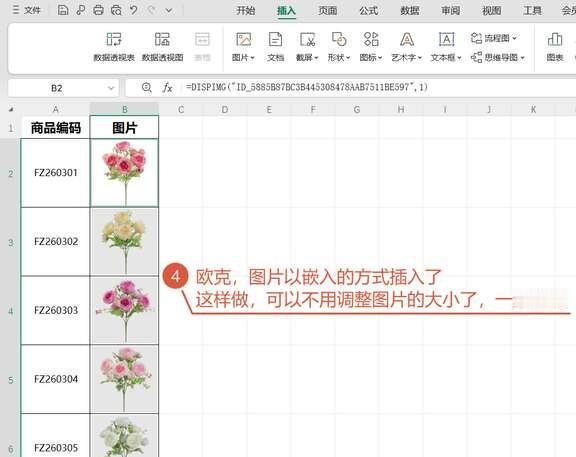Click cell FZ260302
This screenshot has width=576, height=457.
pos(55,242)
